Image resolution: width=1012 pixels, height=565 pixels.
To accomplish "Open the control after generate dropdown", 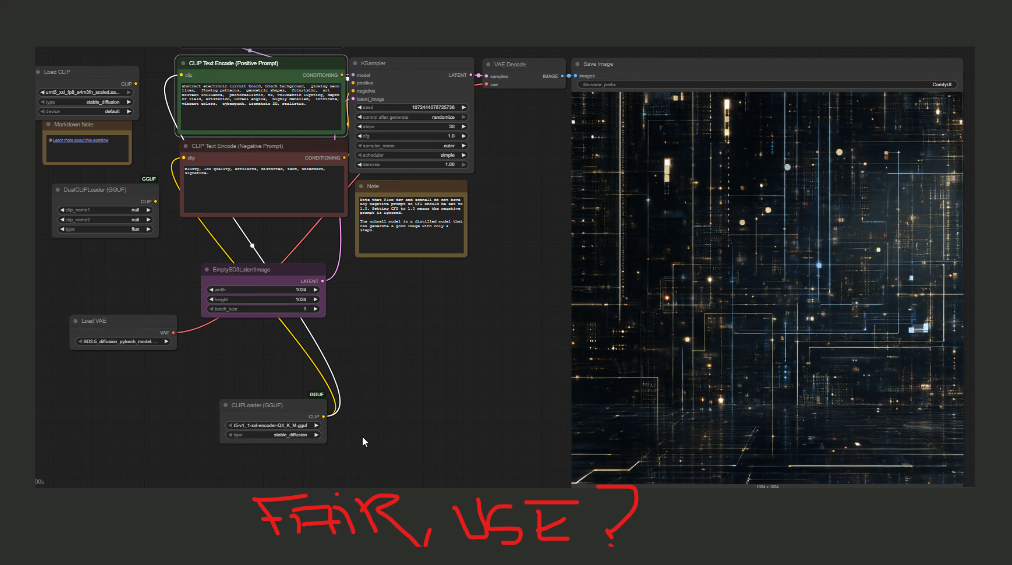I will [412, 117].
